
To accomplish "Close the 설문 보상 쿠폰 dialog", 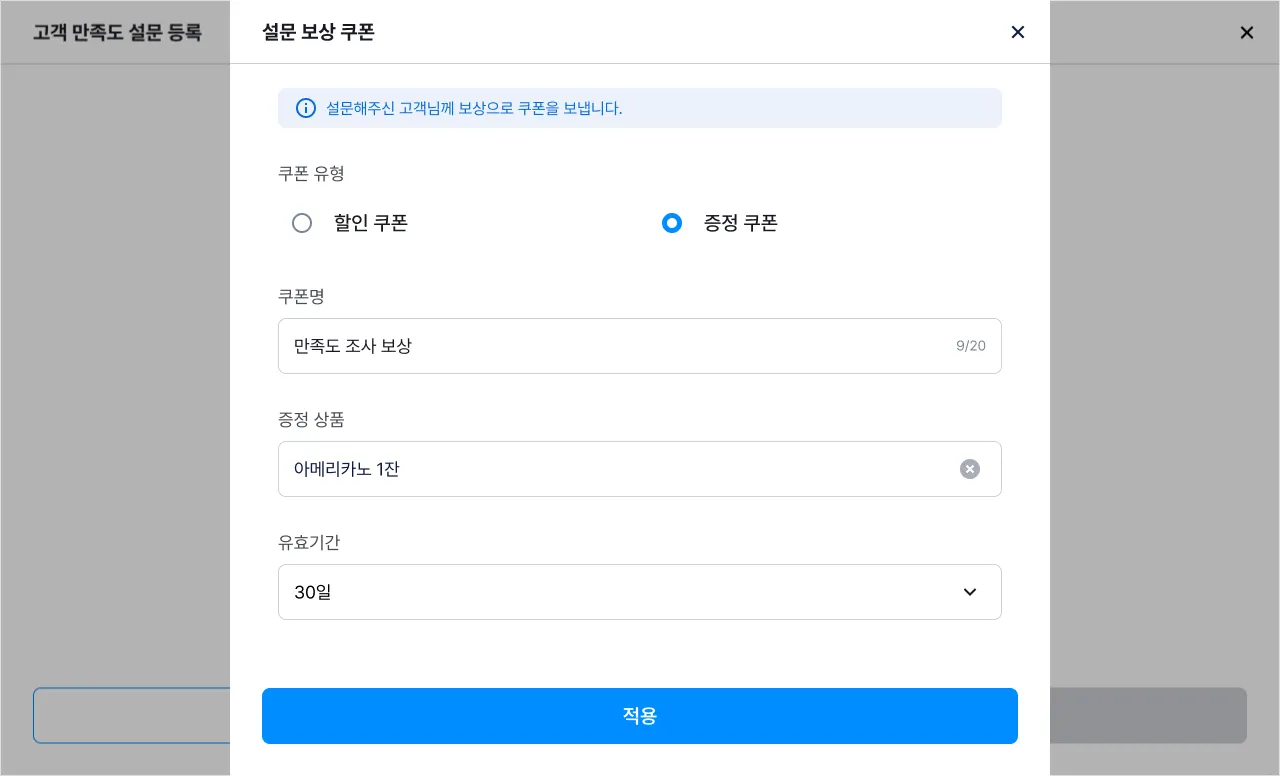I will (1018, 32).
